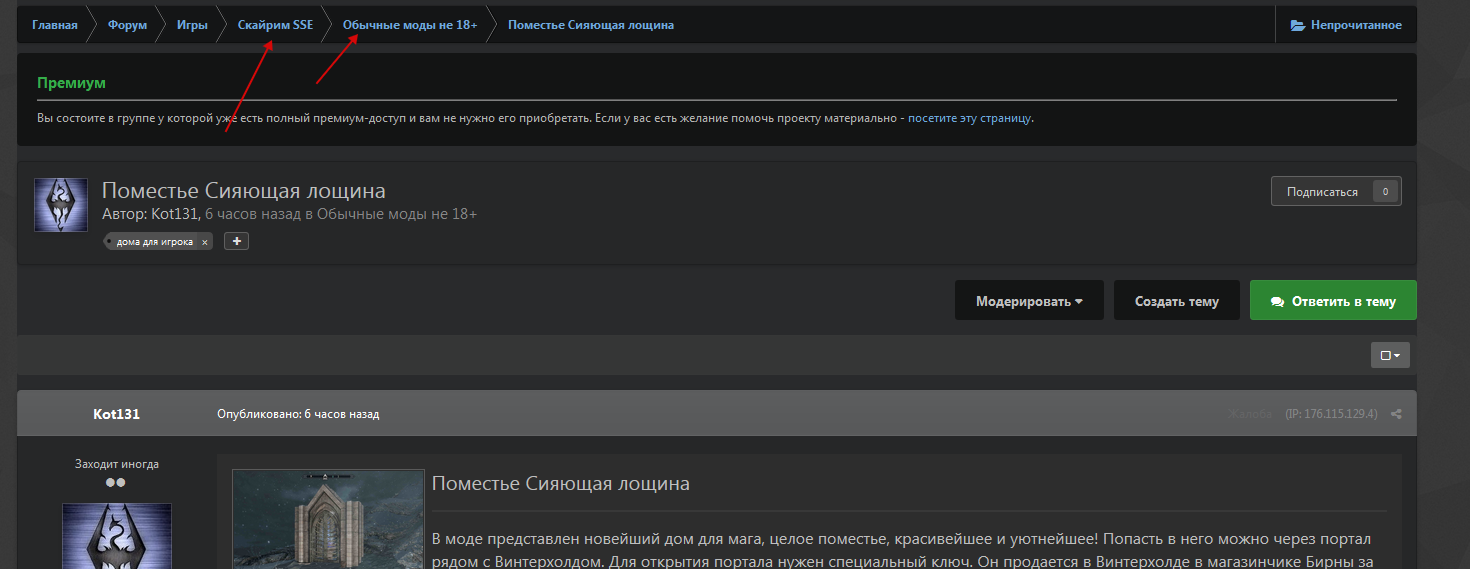Viewport: 1470px width, 569px height.
Task: Click the Создать тему button
Action: point(1176,301)
